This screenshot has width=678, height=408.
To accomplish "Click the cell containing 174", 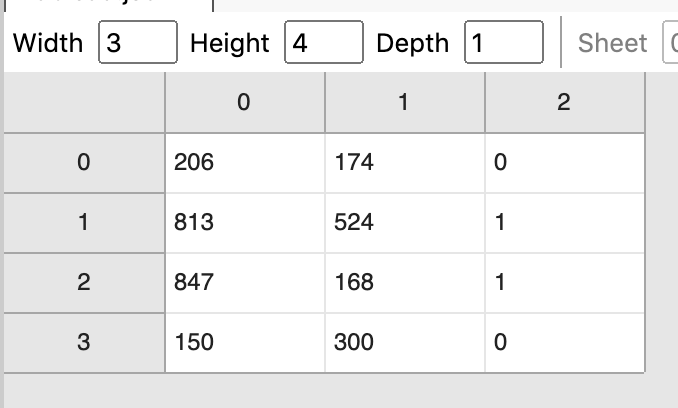I will pos(405,163).
